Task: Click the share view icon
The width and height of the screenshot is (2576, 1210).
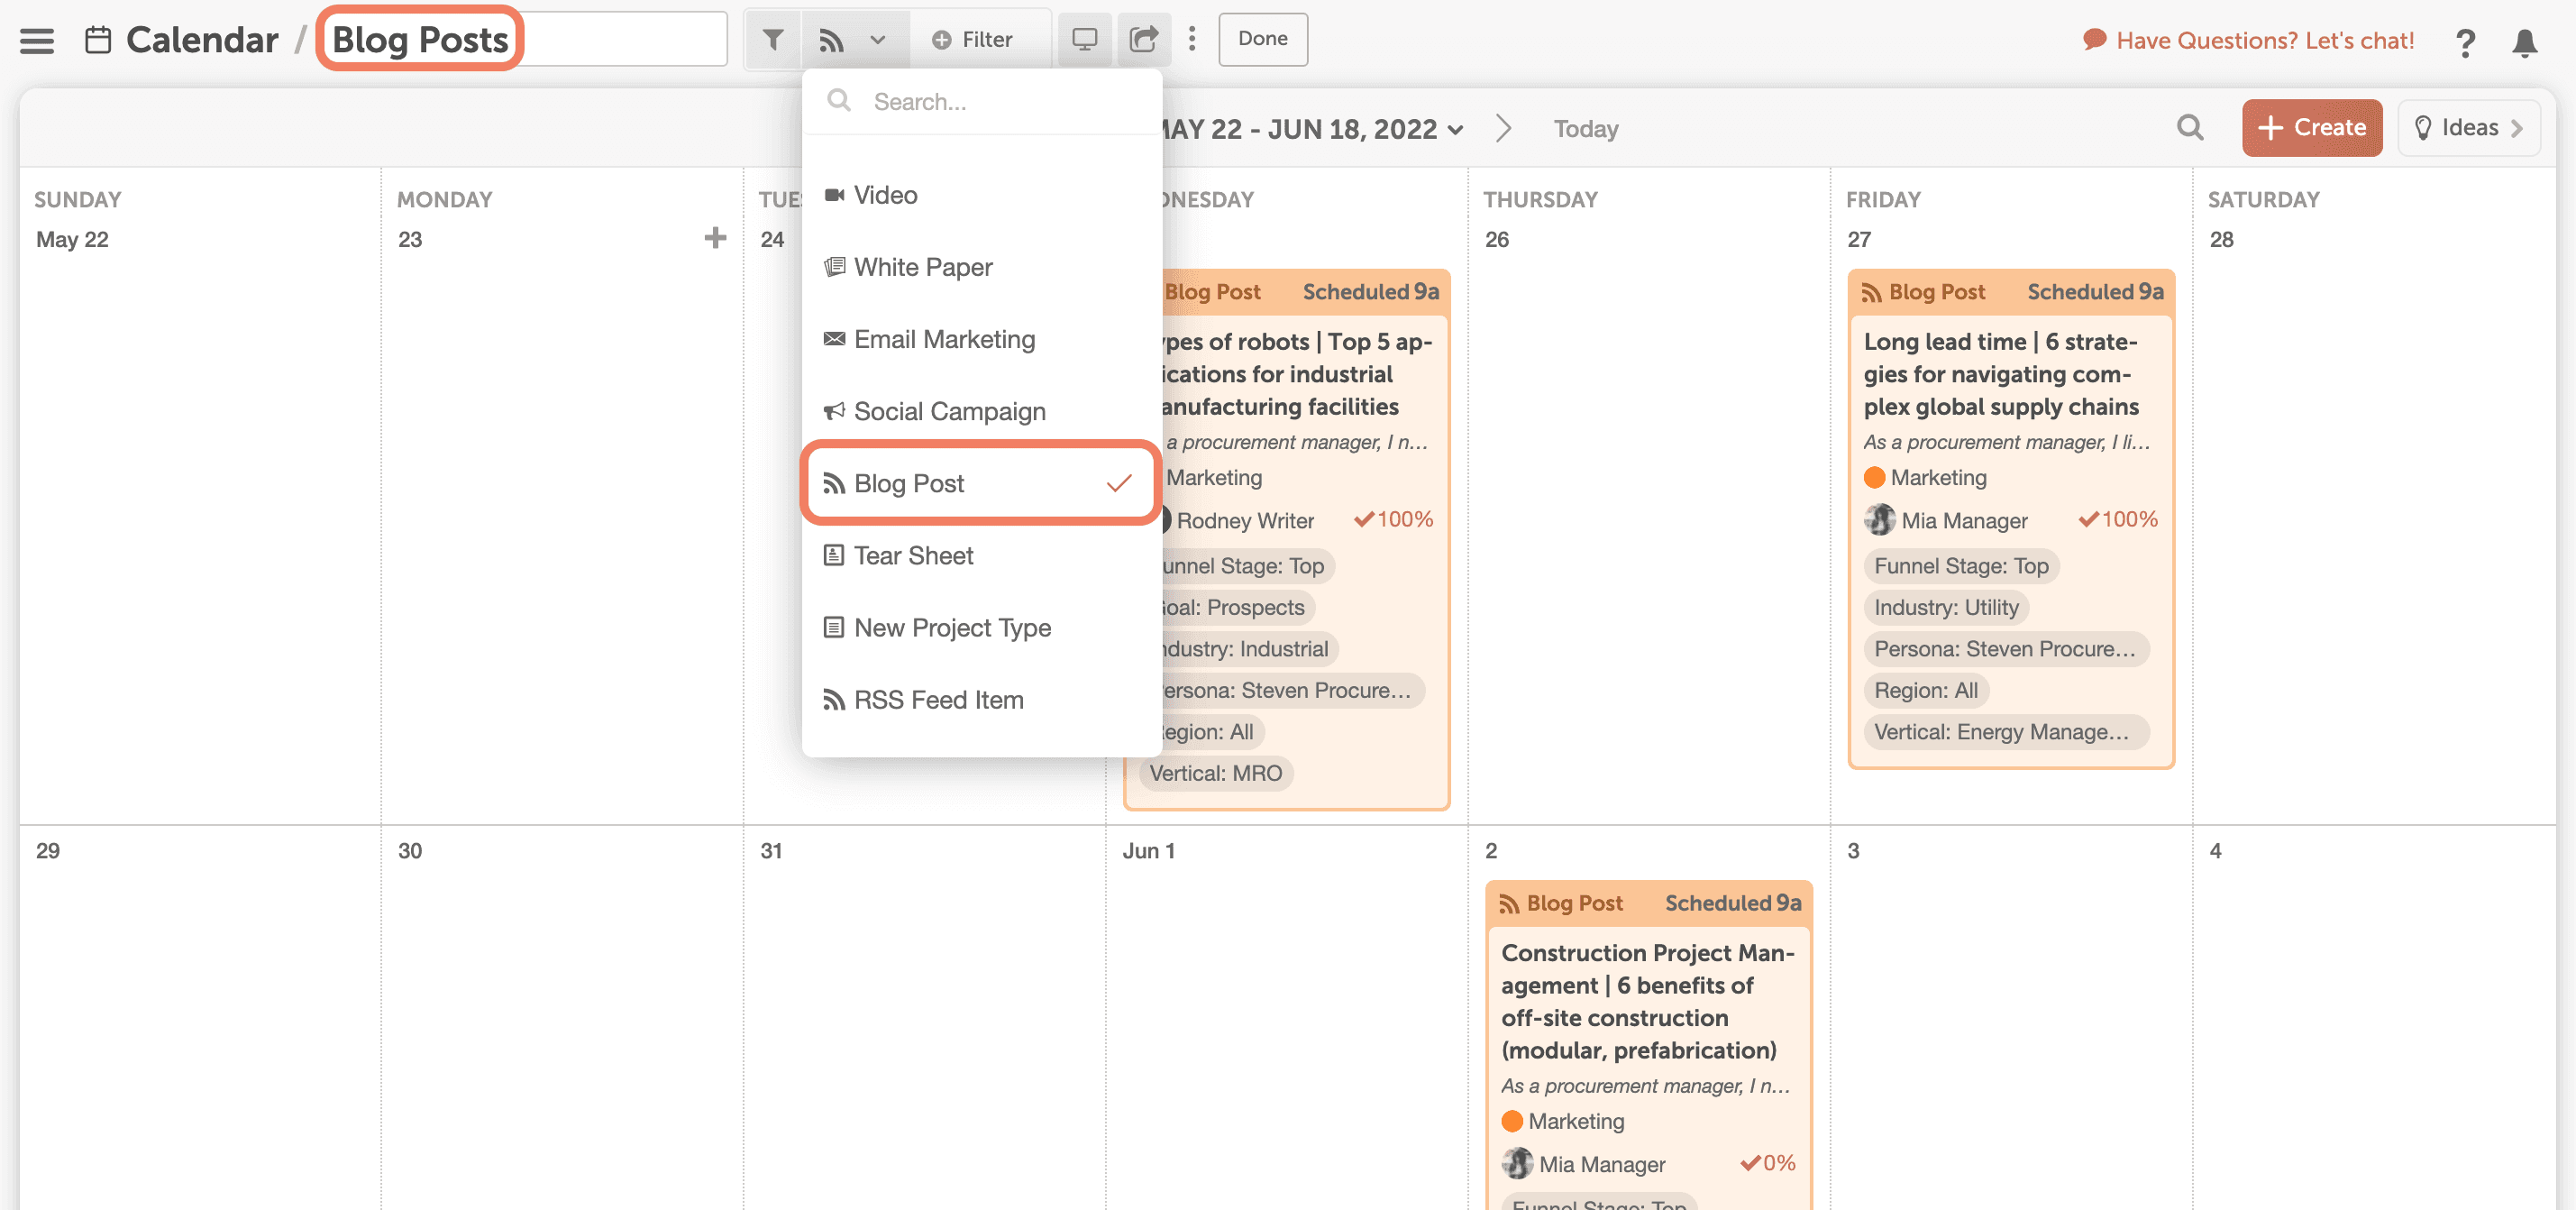Action: click(1143, 39)
